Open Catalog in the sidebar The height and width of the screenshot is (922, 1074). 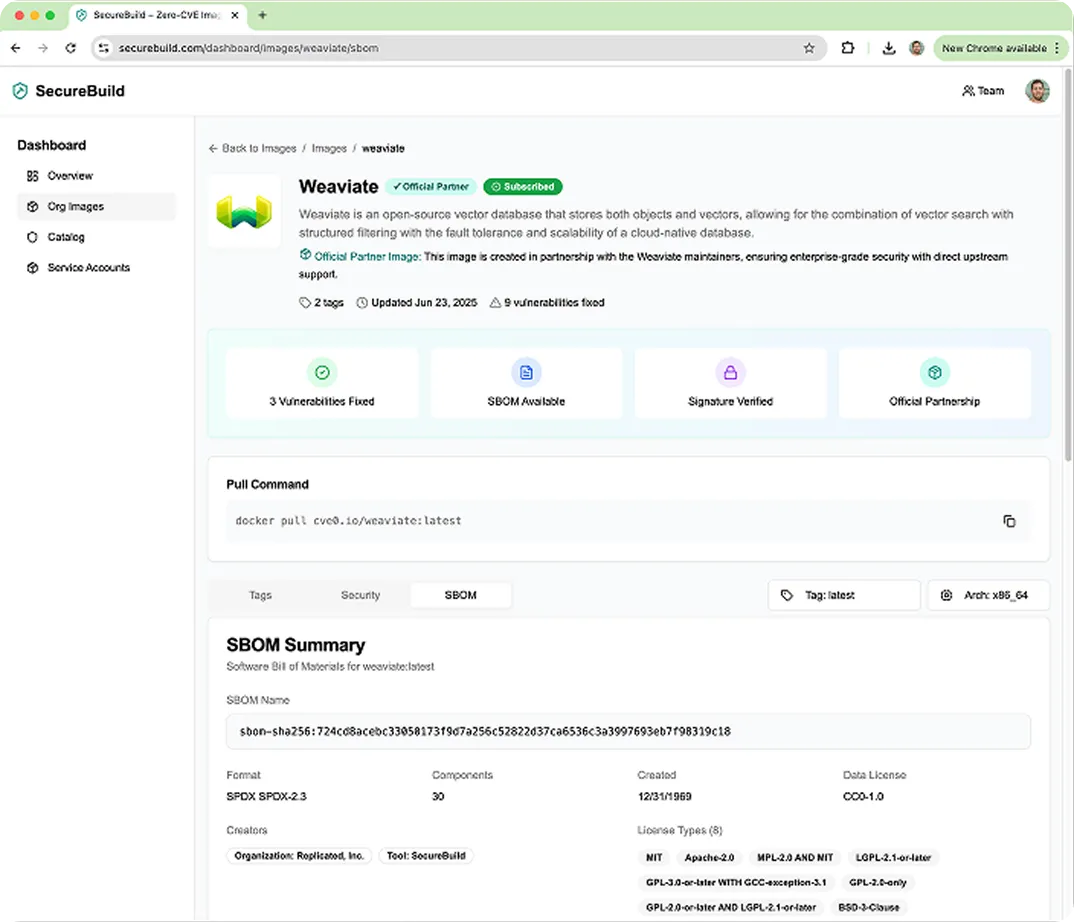[x=96, y=237]
